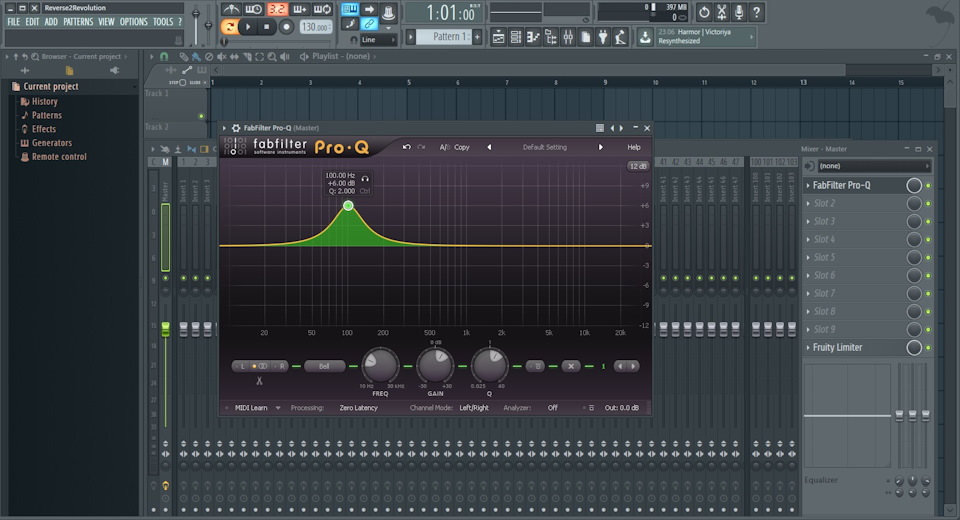Open the OPTIONS menu

click(x=133, y=21)
